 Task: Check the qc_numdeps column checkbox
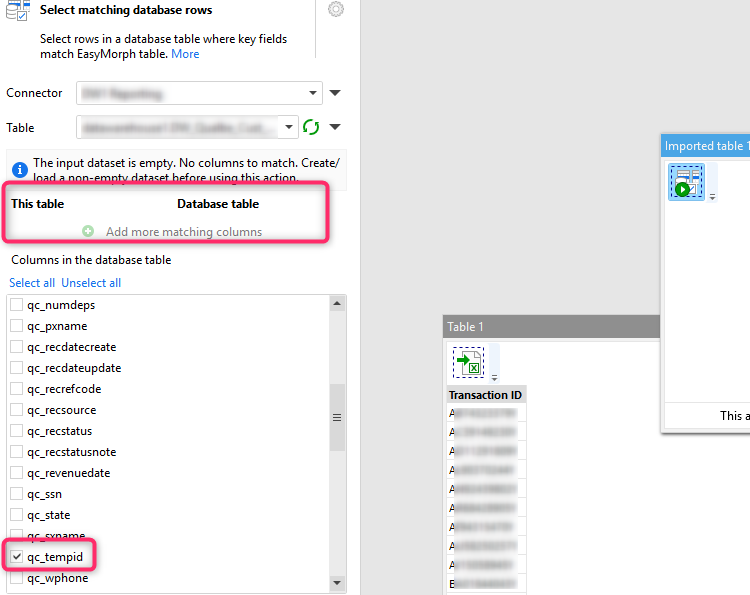click(16, 305)
